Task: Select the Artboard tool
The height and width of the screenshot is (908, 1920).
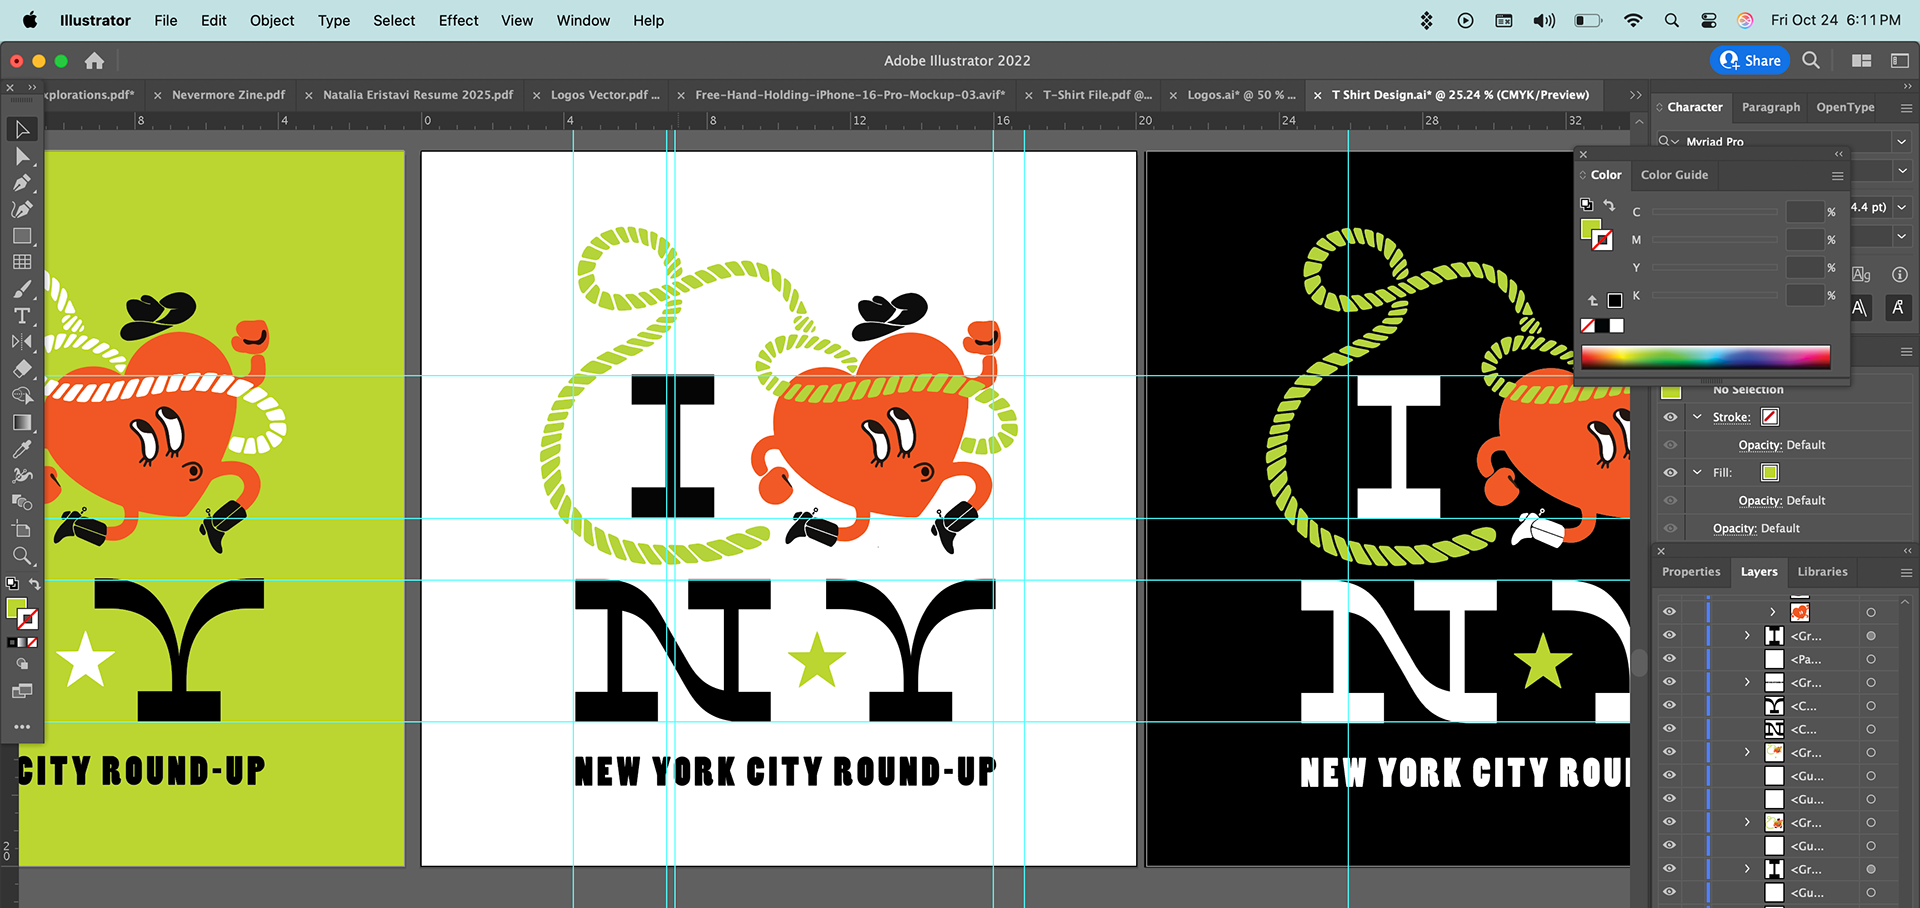Action: pyautogui.click(x=22, y=529)
